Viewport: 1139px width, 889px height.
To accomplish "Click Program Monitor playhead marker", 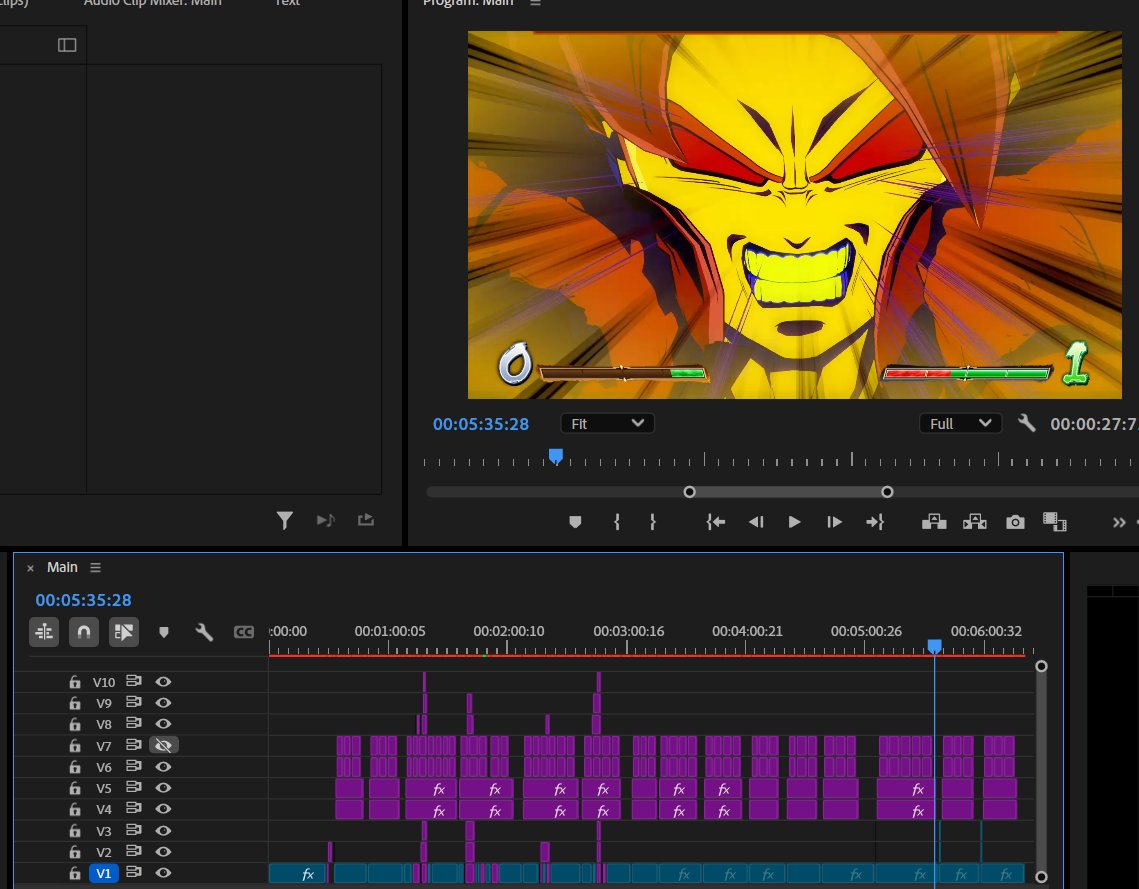I will [556, 456].
